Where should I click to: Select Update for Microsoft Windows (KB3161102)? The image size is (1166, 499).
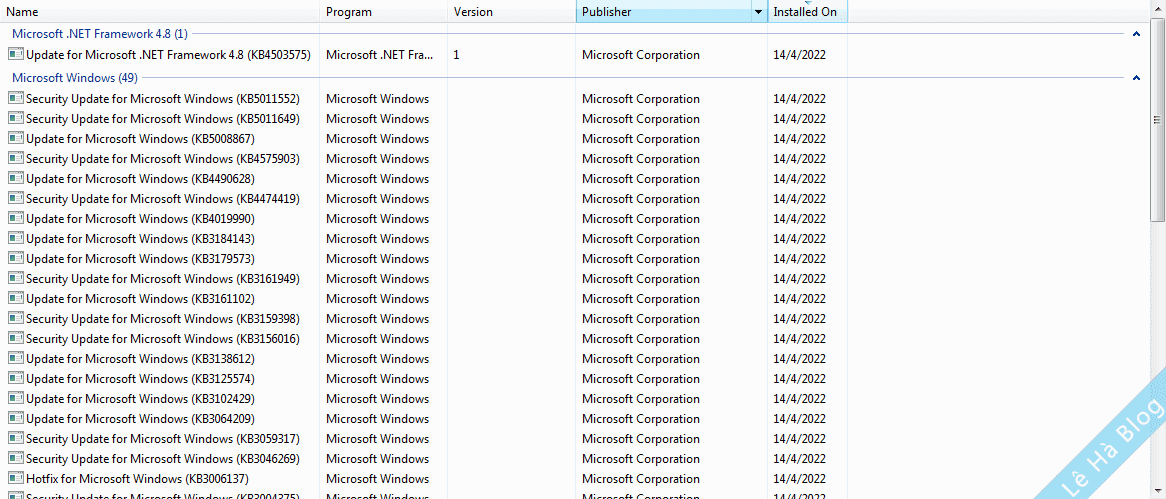pos(141,298)
